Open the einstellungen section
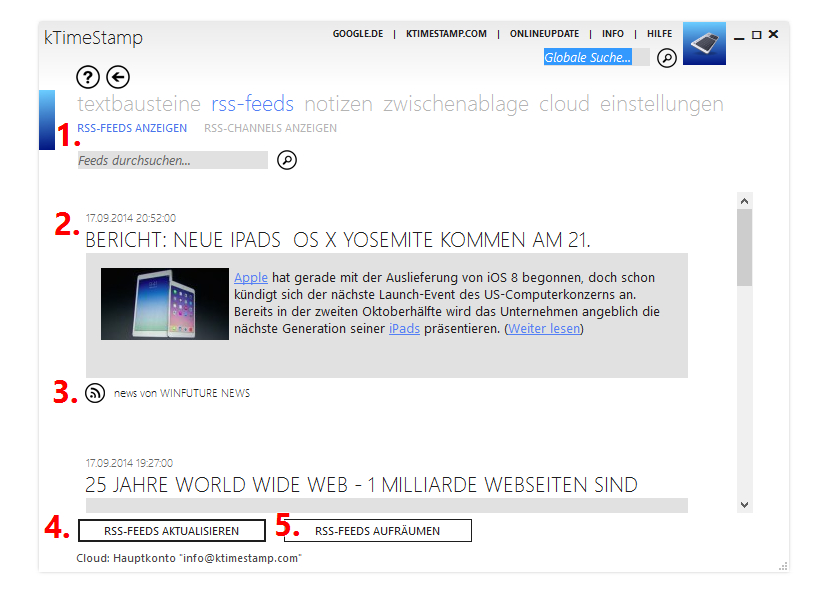The height and width of the screenshot is (596, 818). pos(661,104)
